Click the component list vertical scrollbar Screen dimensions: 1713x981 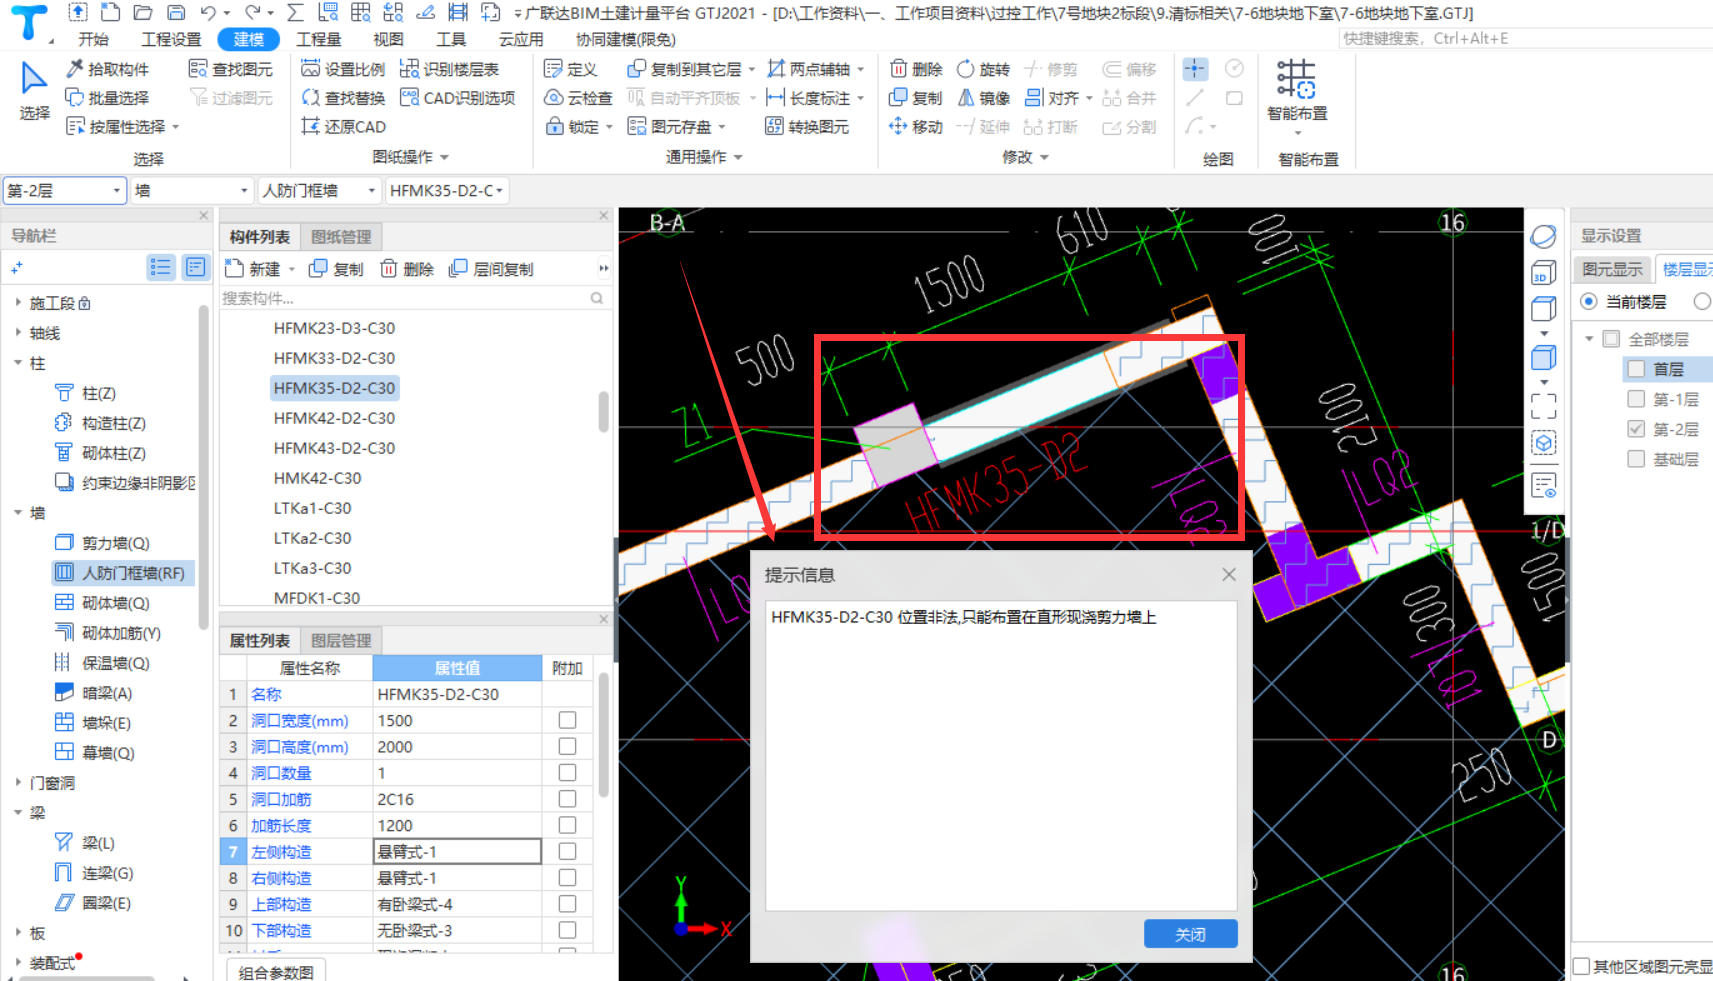click(x=603, y=412)
